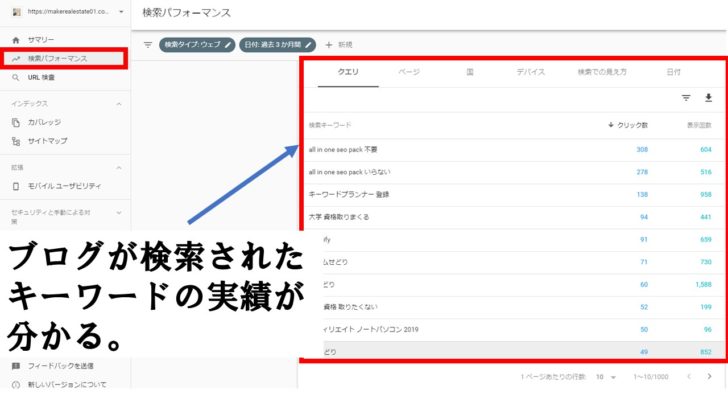Sort by クリック数 column header
Screen dimensions: 728x410
(x=628, y=125)
